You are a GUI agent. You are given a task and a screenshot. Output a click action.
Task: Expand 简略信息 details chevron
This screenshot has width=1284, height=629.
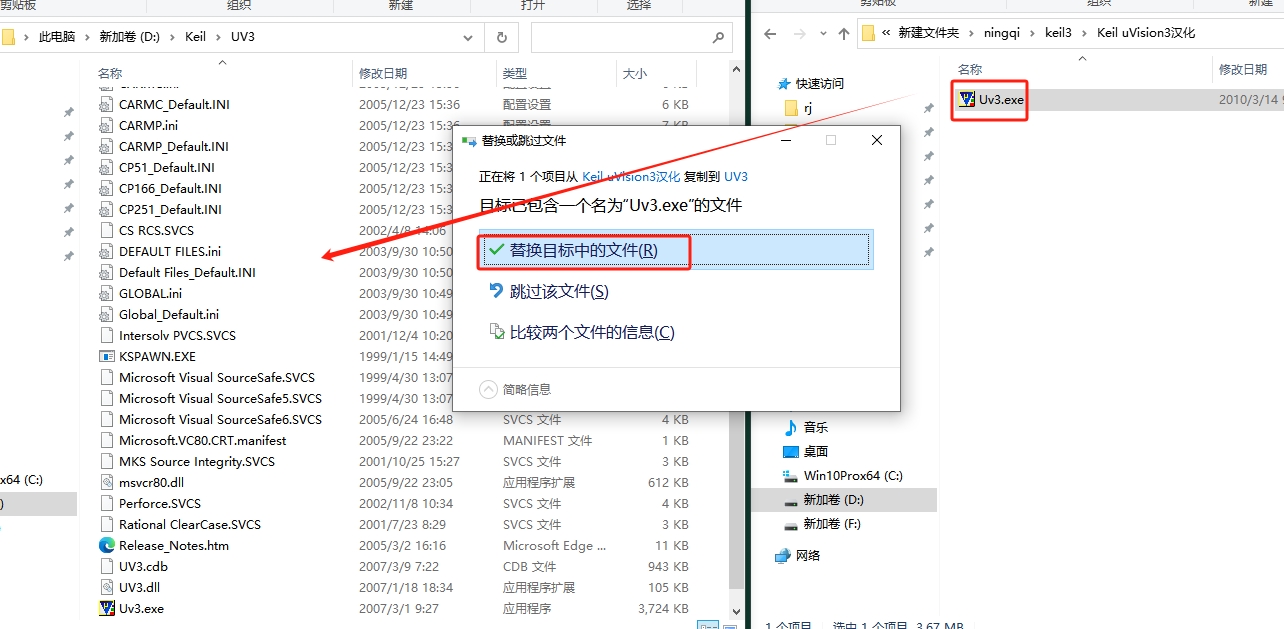click(x=488, y=389)
